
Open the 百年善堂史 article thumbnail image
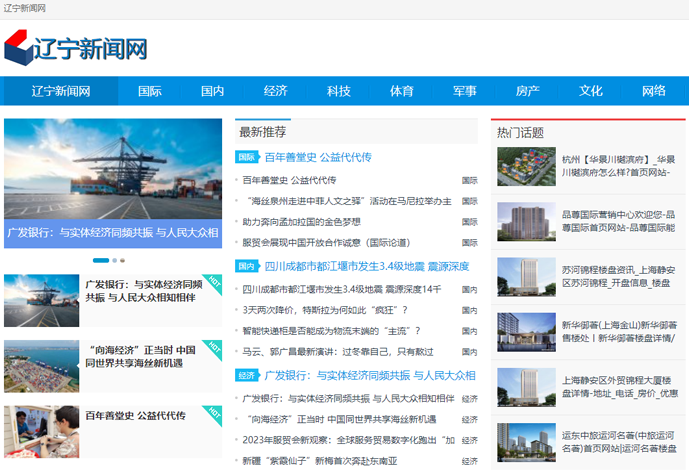tap(41, 431)
